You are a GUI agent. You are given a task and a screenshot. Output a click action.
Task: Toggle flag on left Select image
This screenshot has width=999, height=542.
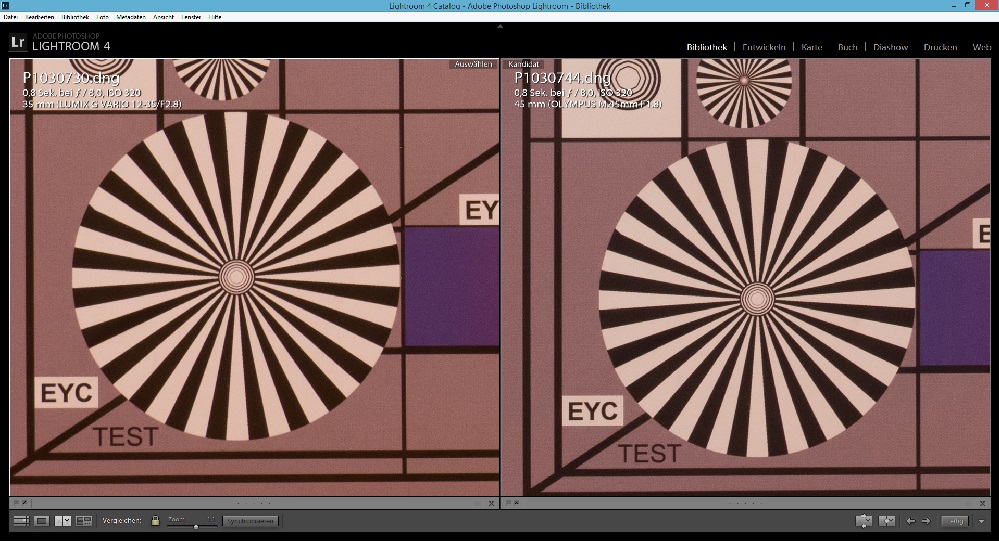coord(17,503)
